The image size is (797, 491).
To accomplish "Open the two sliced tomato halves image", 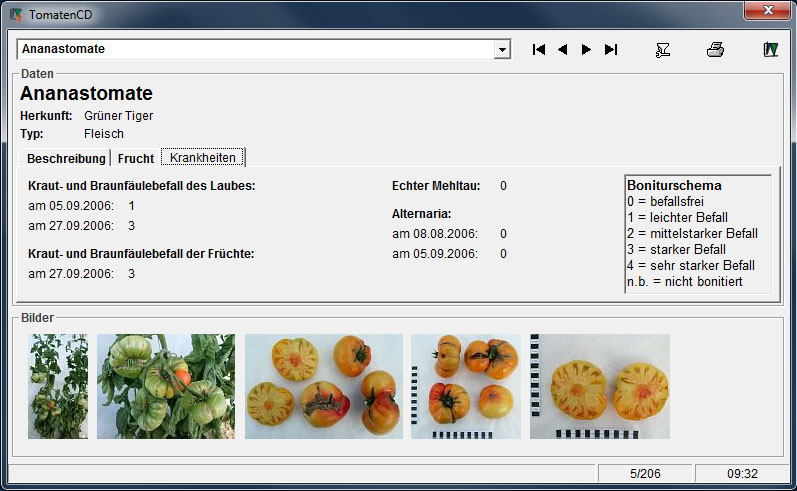I will point(599,386).
